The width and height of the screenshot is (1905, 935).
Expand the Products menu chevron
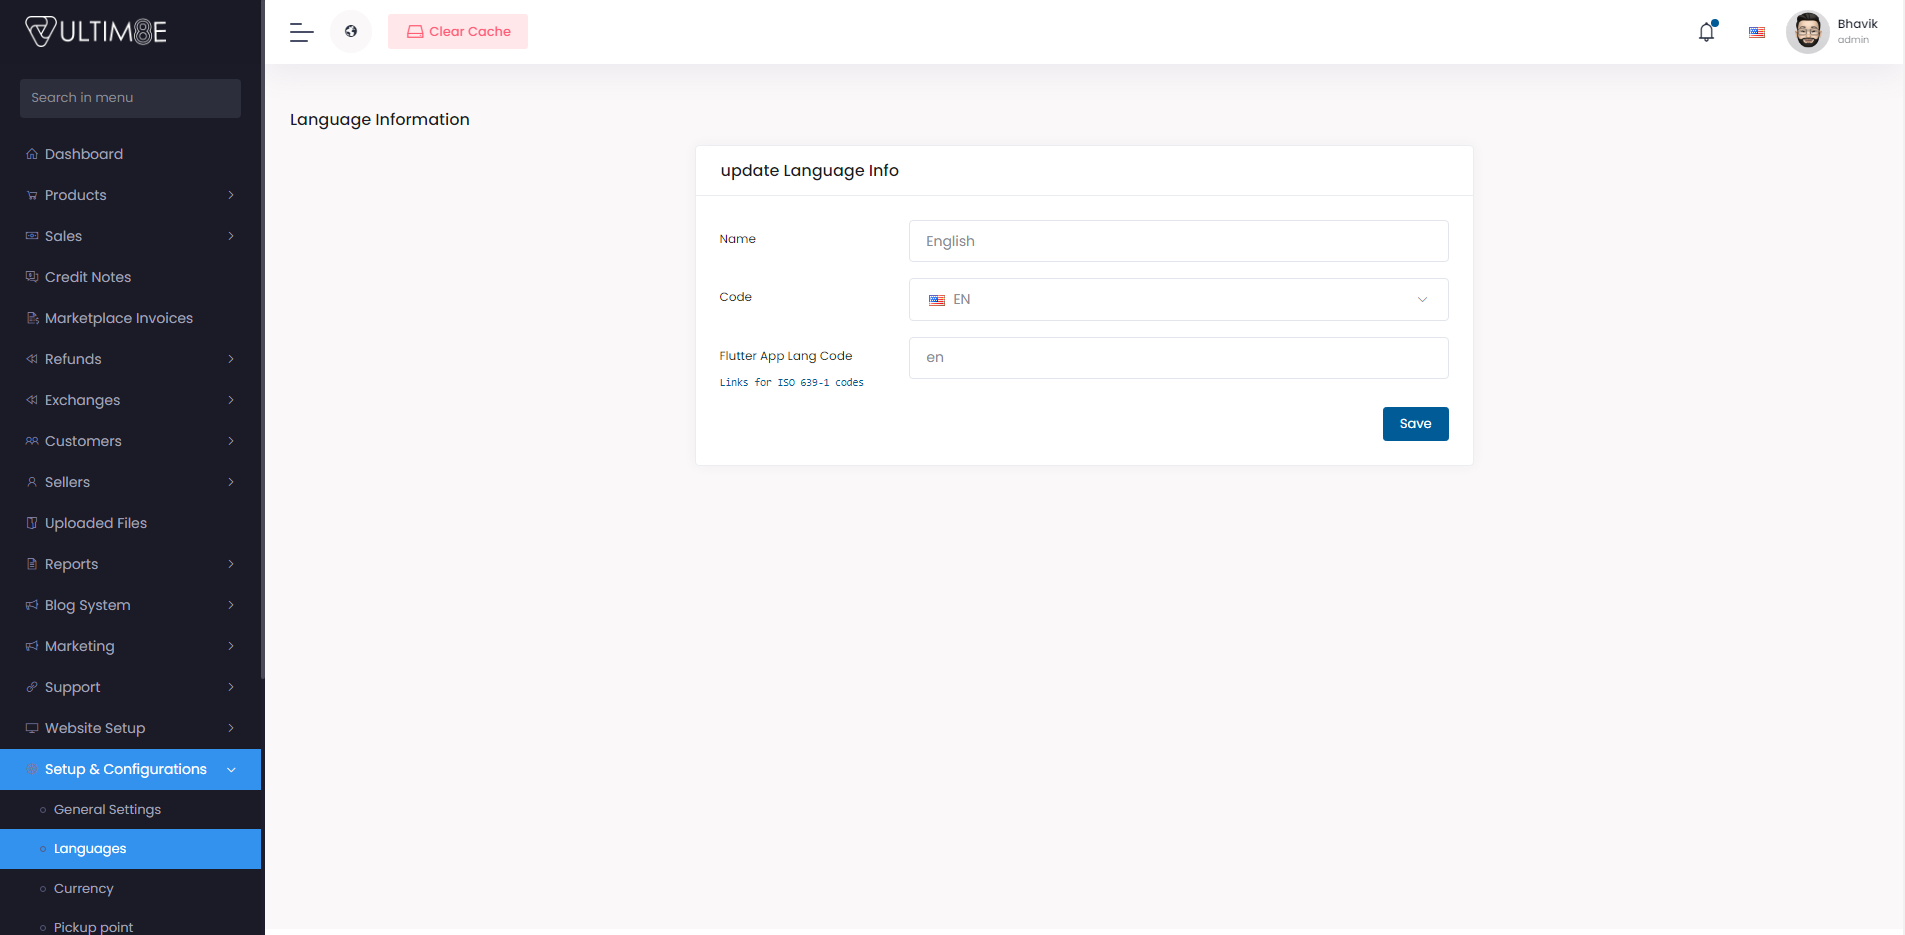[231, 195]
